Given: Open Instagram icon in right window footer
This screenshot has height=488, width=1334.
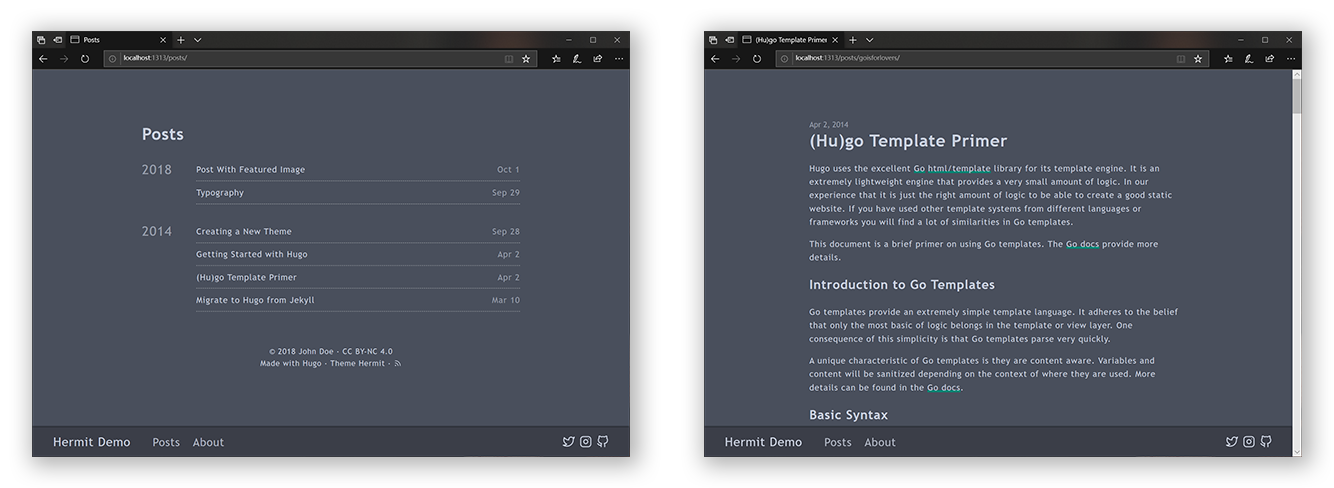Looking at the screenshot, I should (x=1248, y=442).
